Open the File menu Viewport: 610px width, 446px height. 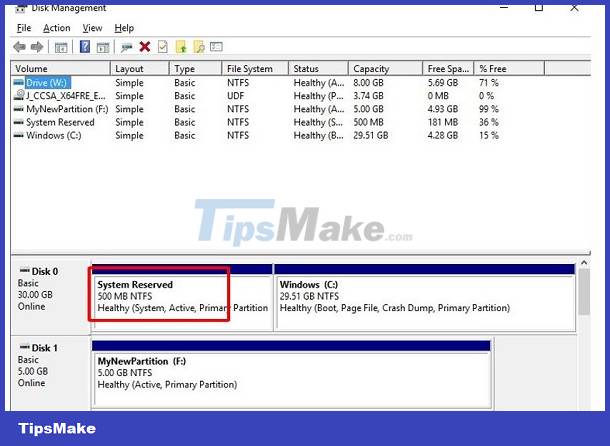tap(24, 28)
